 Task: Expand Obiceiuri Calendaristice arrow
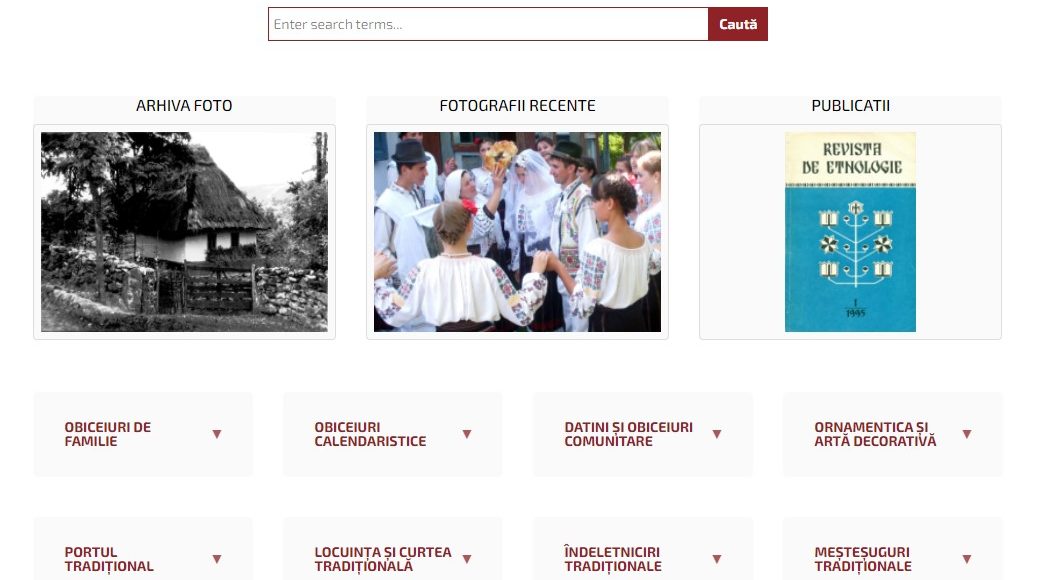467,434
